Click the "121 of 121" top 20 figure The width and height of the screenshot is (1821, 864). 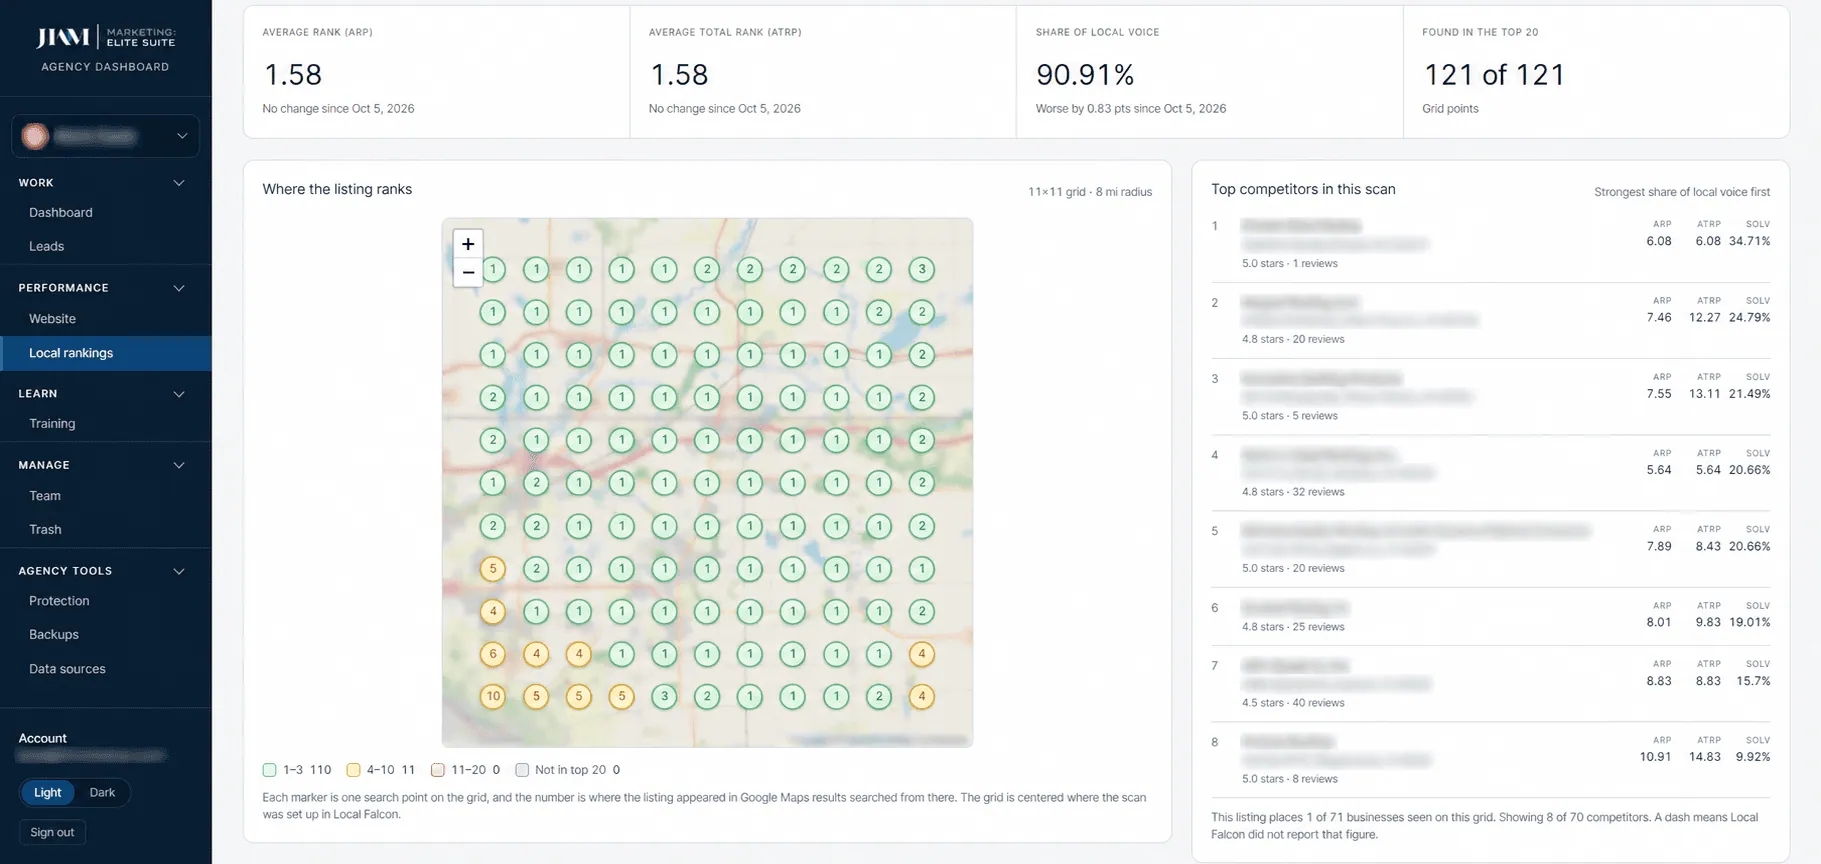pos(1494,75)
